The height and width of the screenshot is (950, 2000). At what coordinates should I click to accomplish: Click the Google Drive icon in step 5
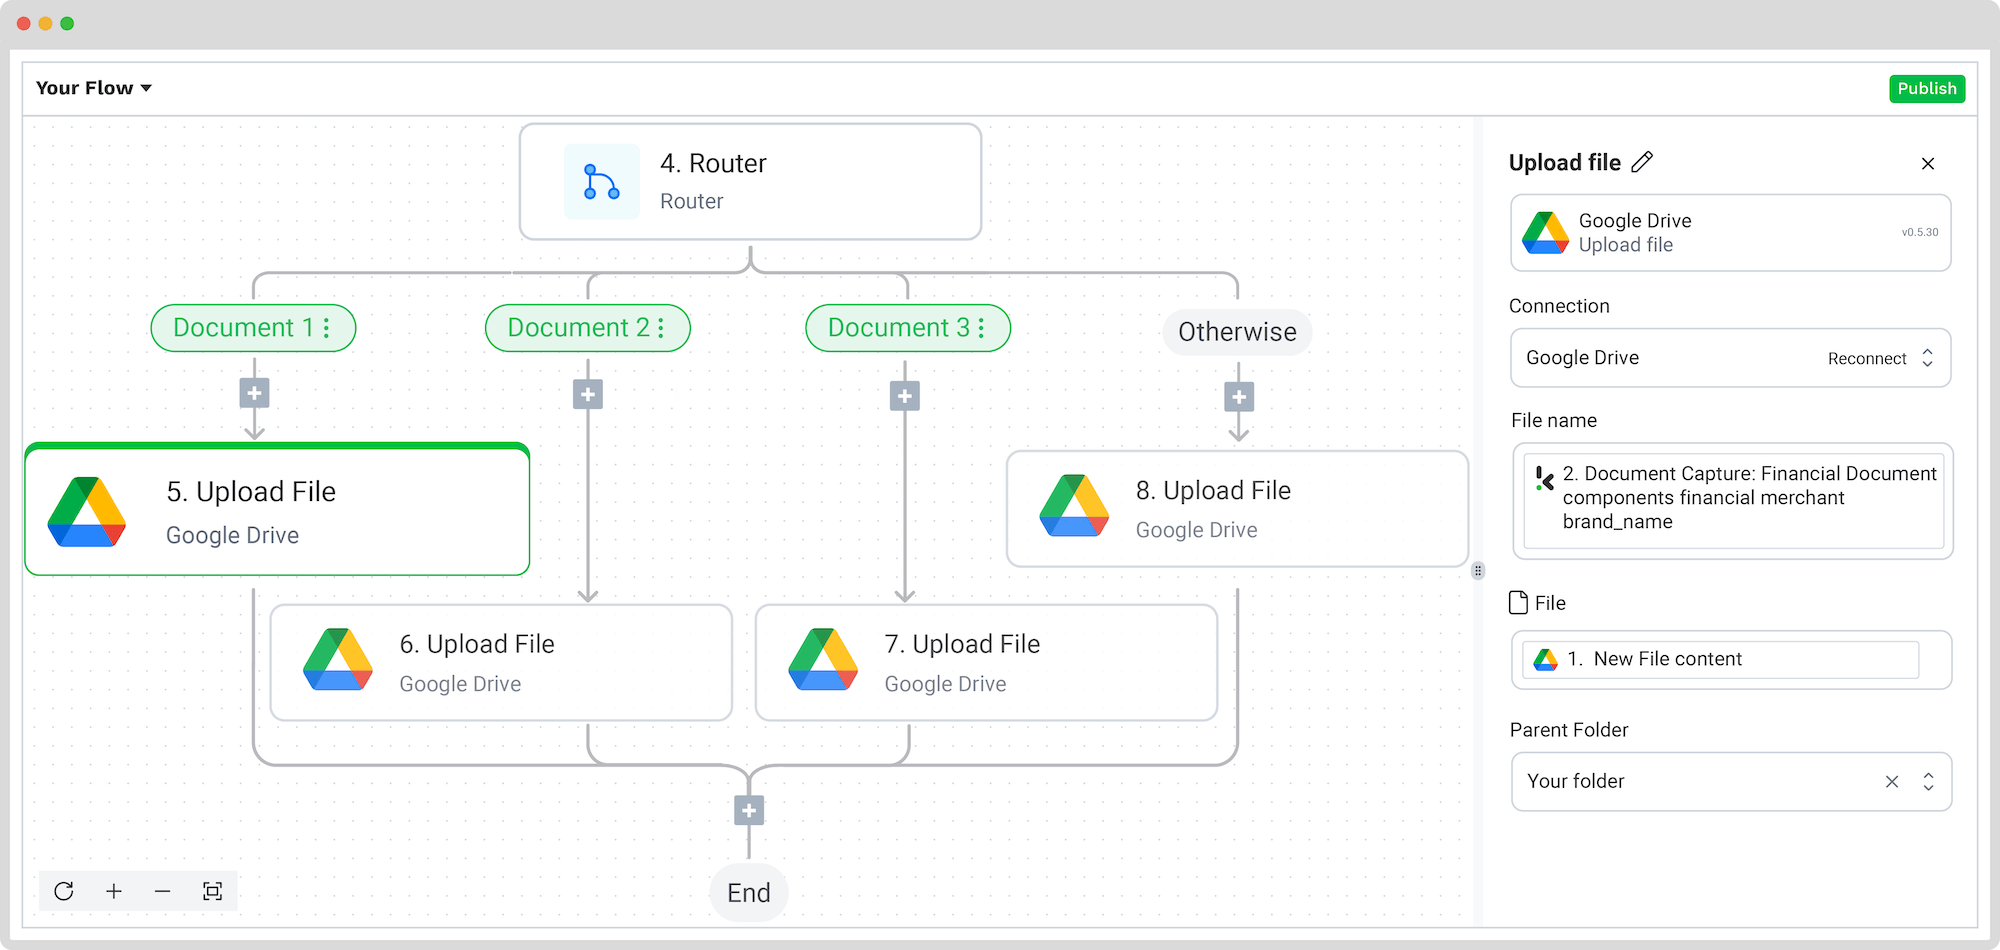tap(87, 512)
